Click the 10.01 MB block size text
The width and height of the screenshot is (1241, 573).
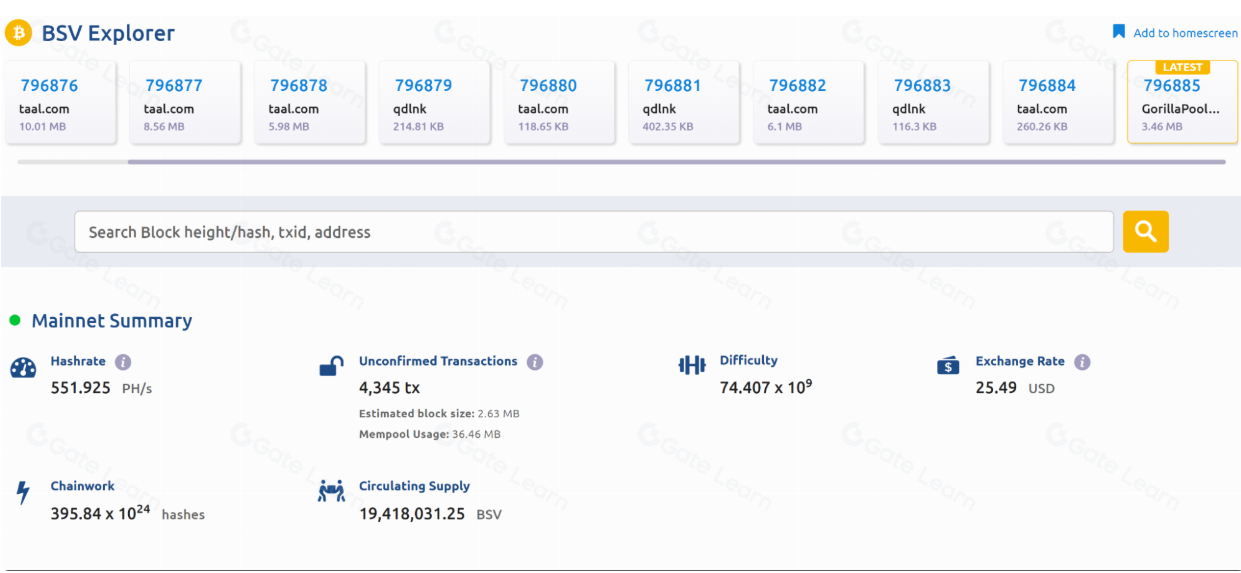click(41, 127)
